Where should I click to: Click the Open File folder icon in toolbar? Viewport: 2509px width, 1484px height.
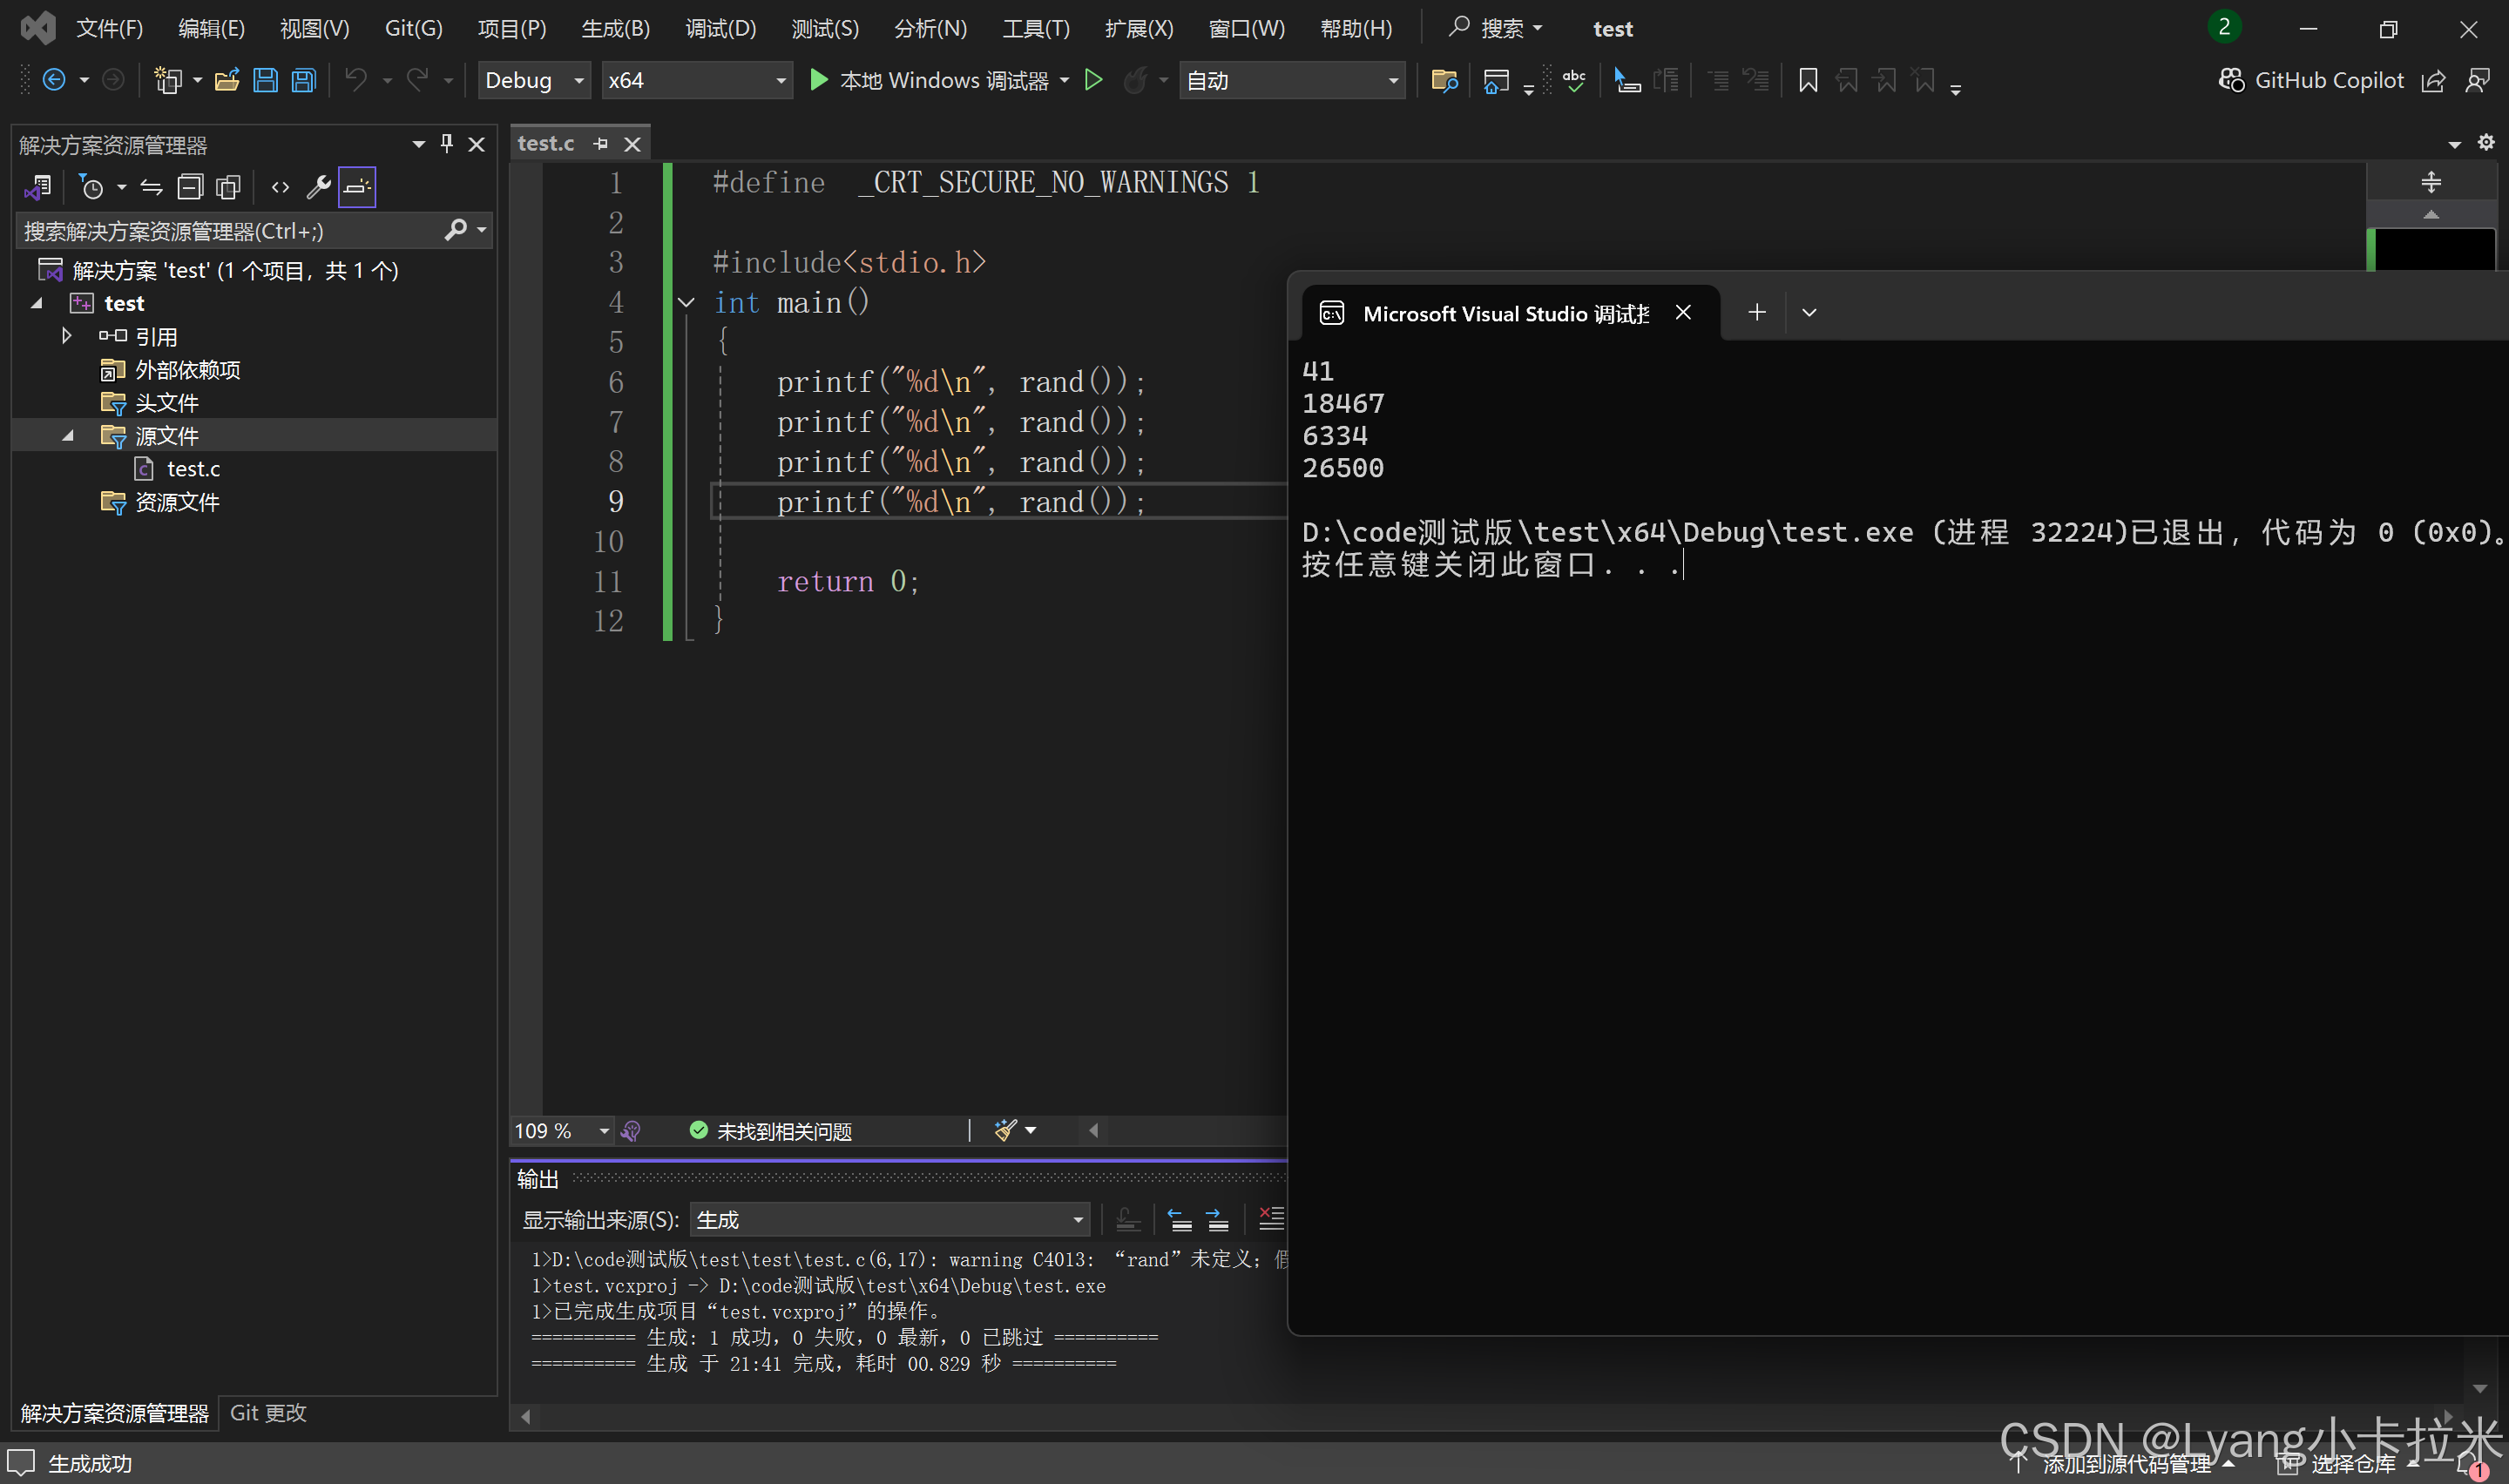[x=227, y=80]
